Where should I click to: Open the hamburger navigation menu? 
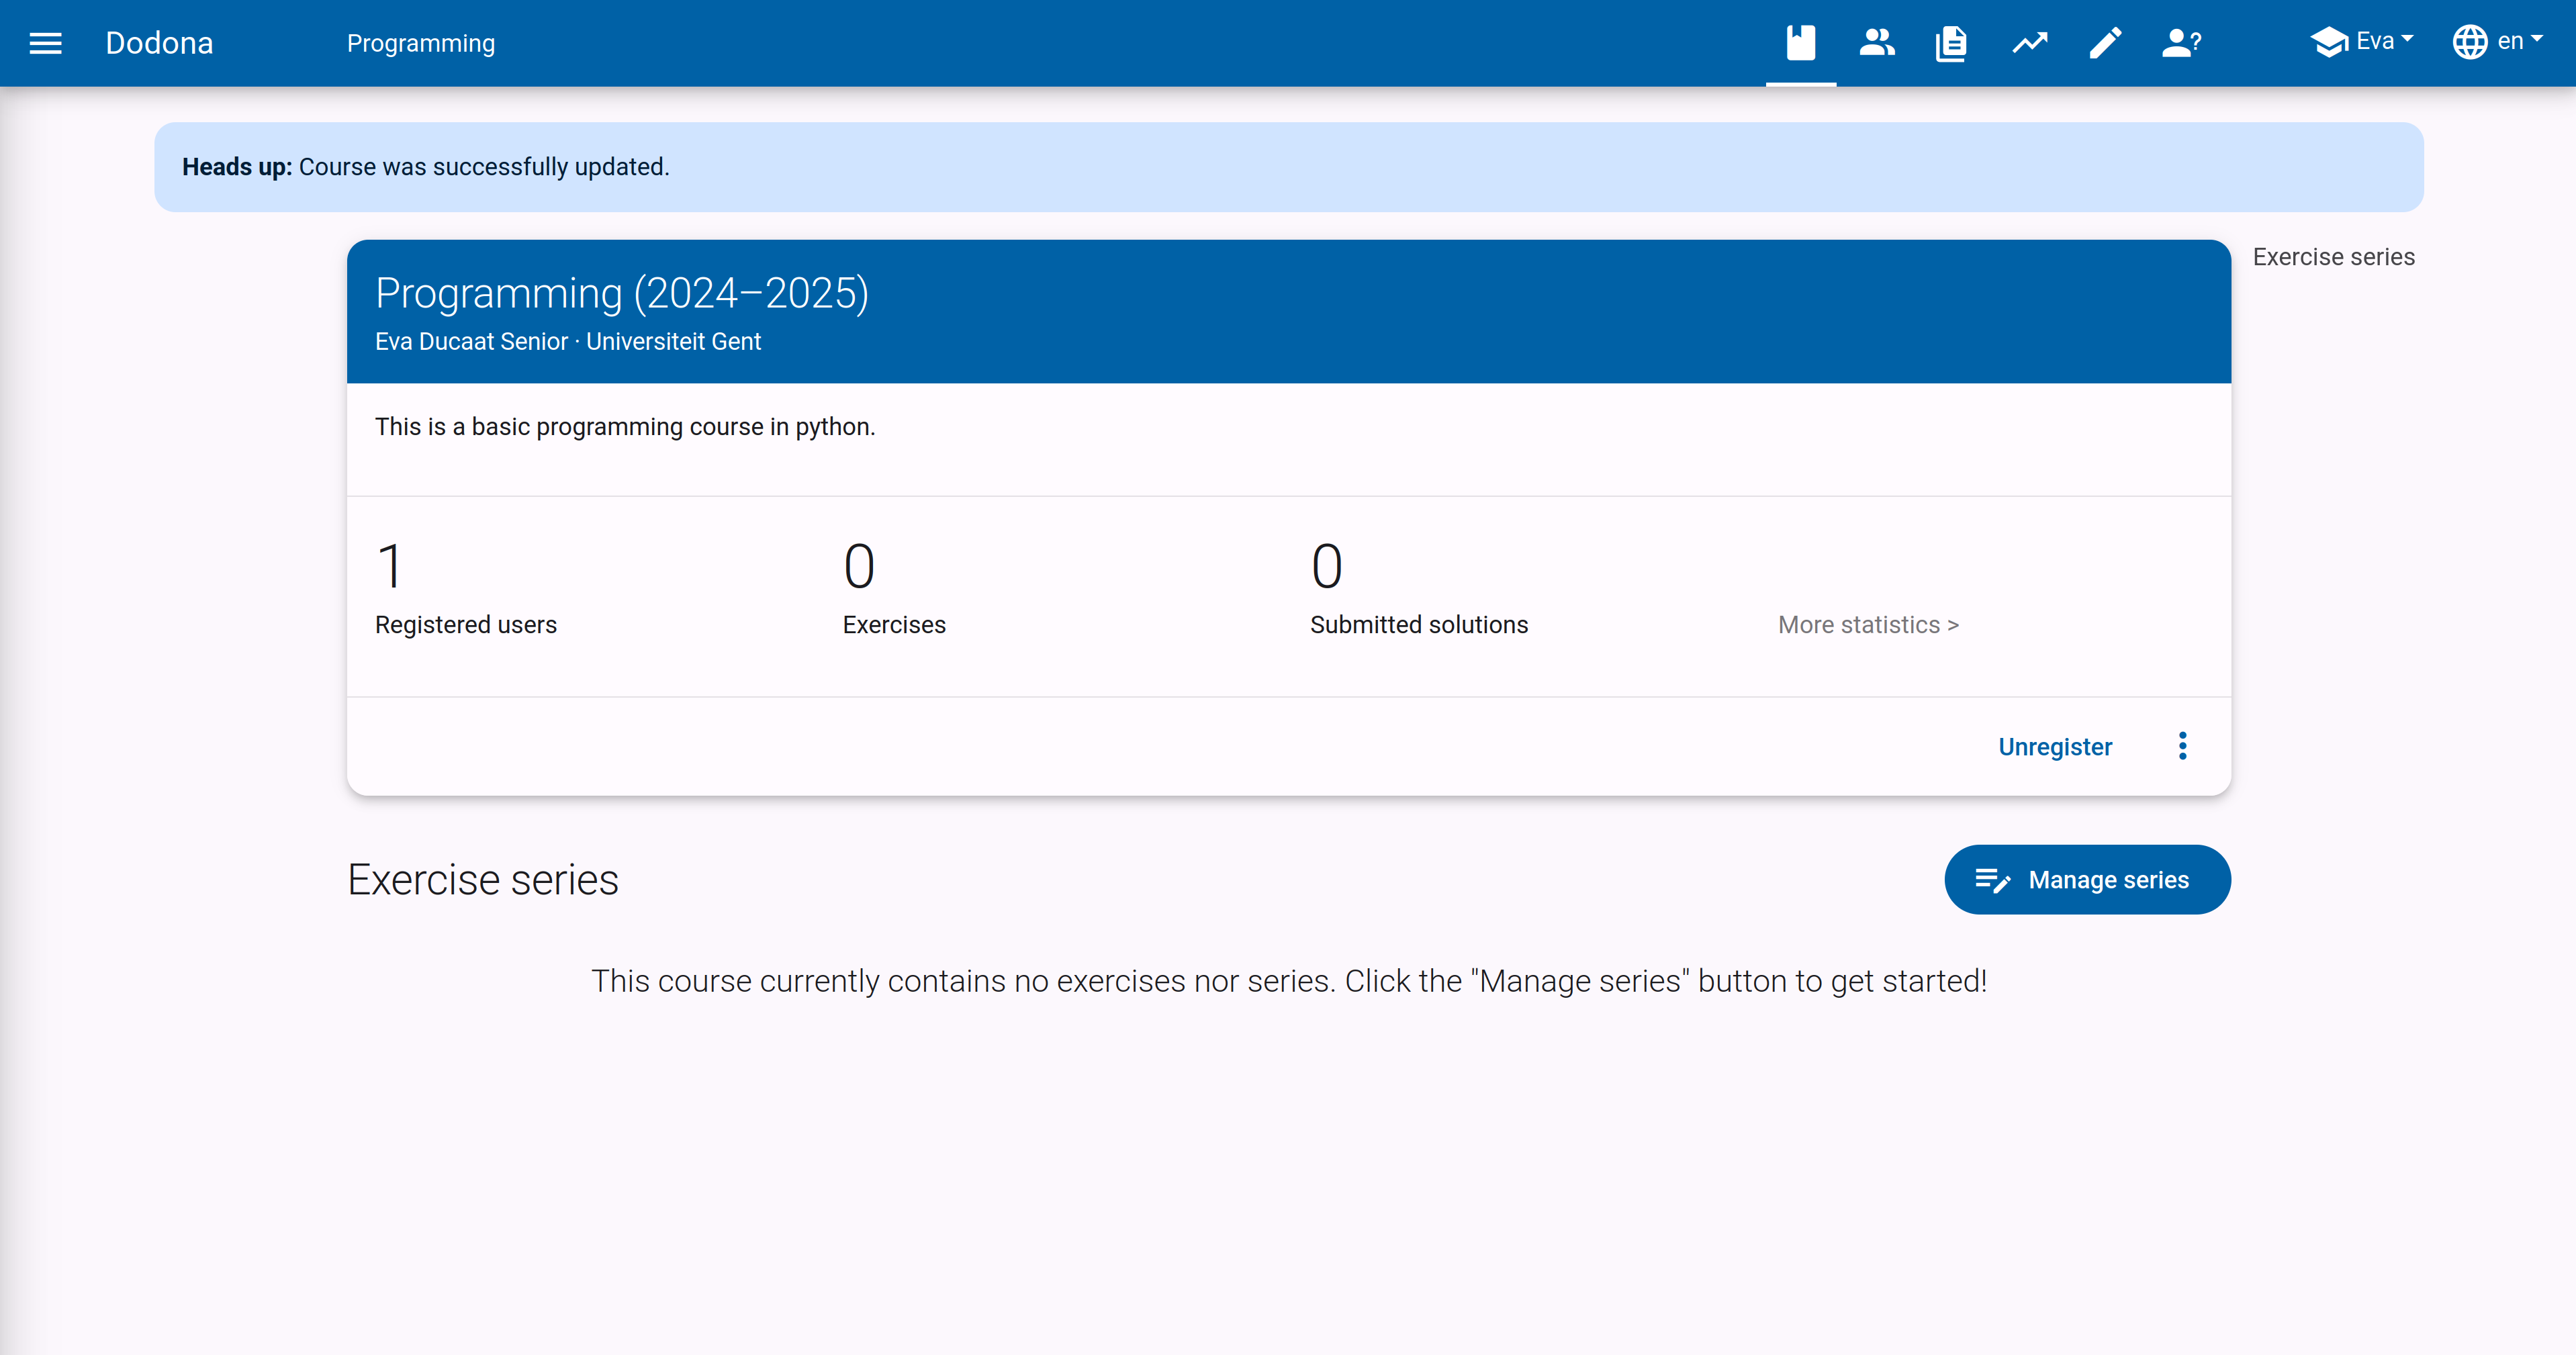click(45, 43)
